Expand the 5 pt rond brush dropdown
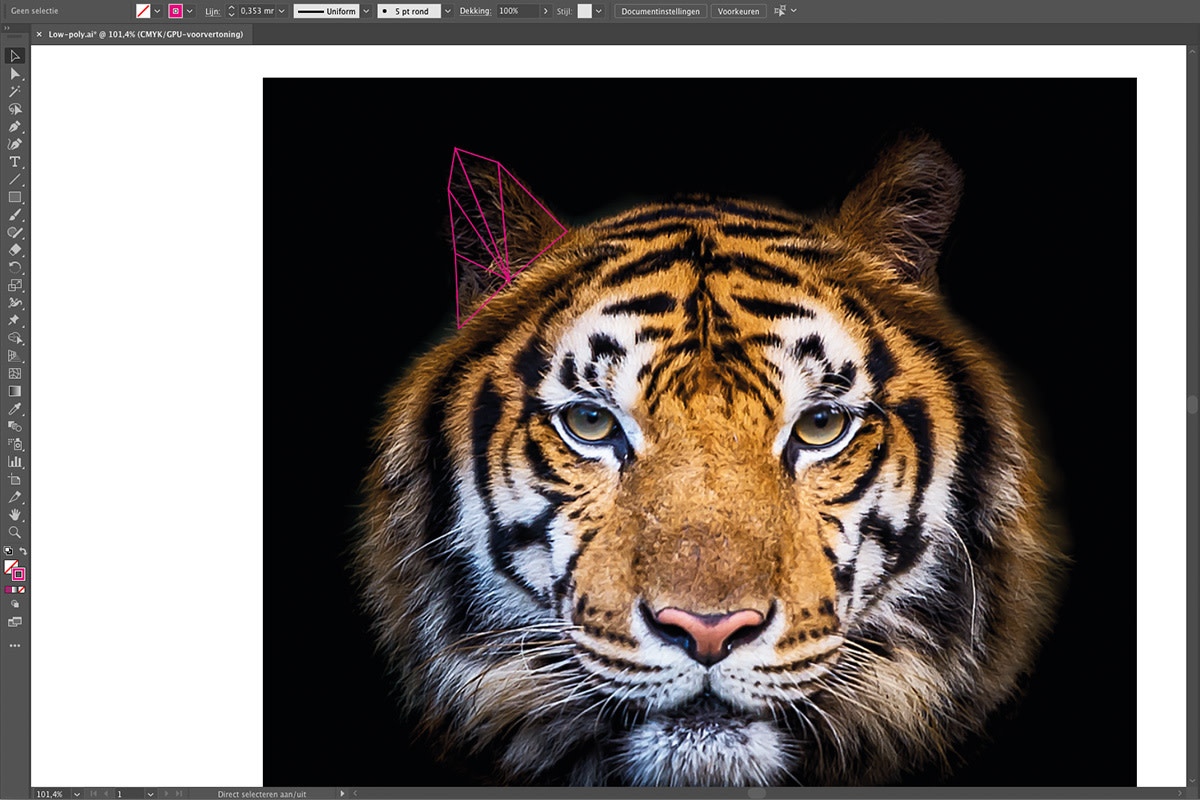This screenshot has height=800, width=1200. (447, 11)
